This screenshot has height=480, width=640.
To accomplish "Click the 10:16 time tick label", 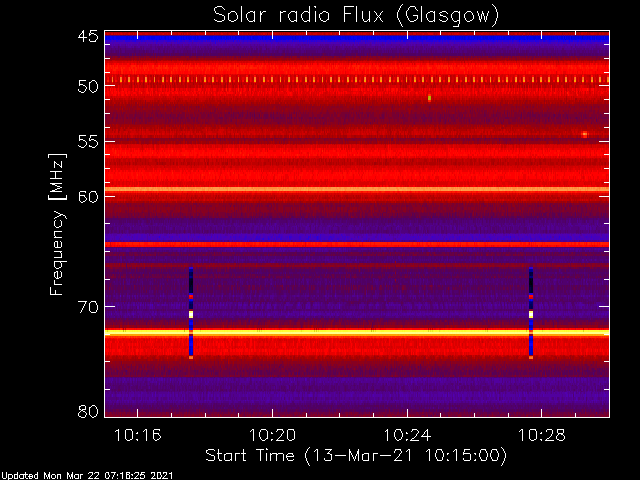I will tap(138, 436).
